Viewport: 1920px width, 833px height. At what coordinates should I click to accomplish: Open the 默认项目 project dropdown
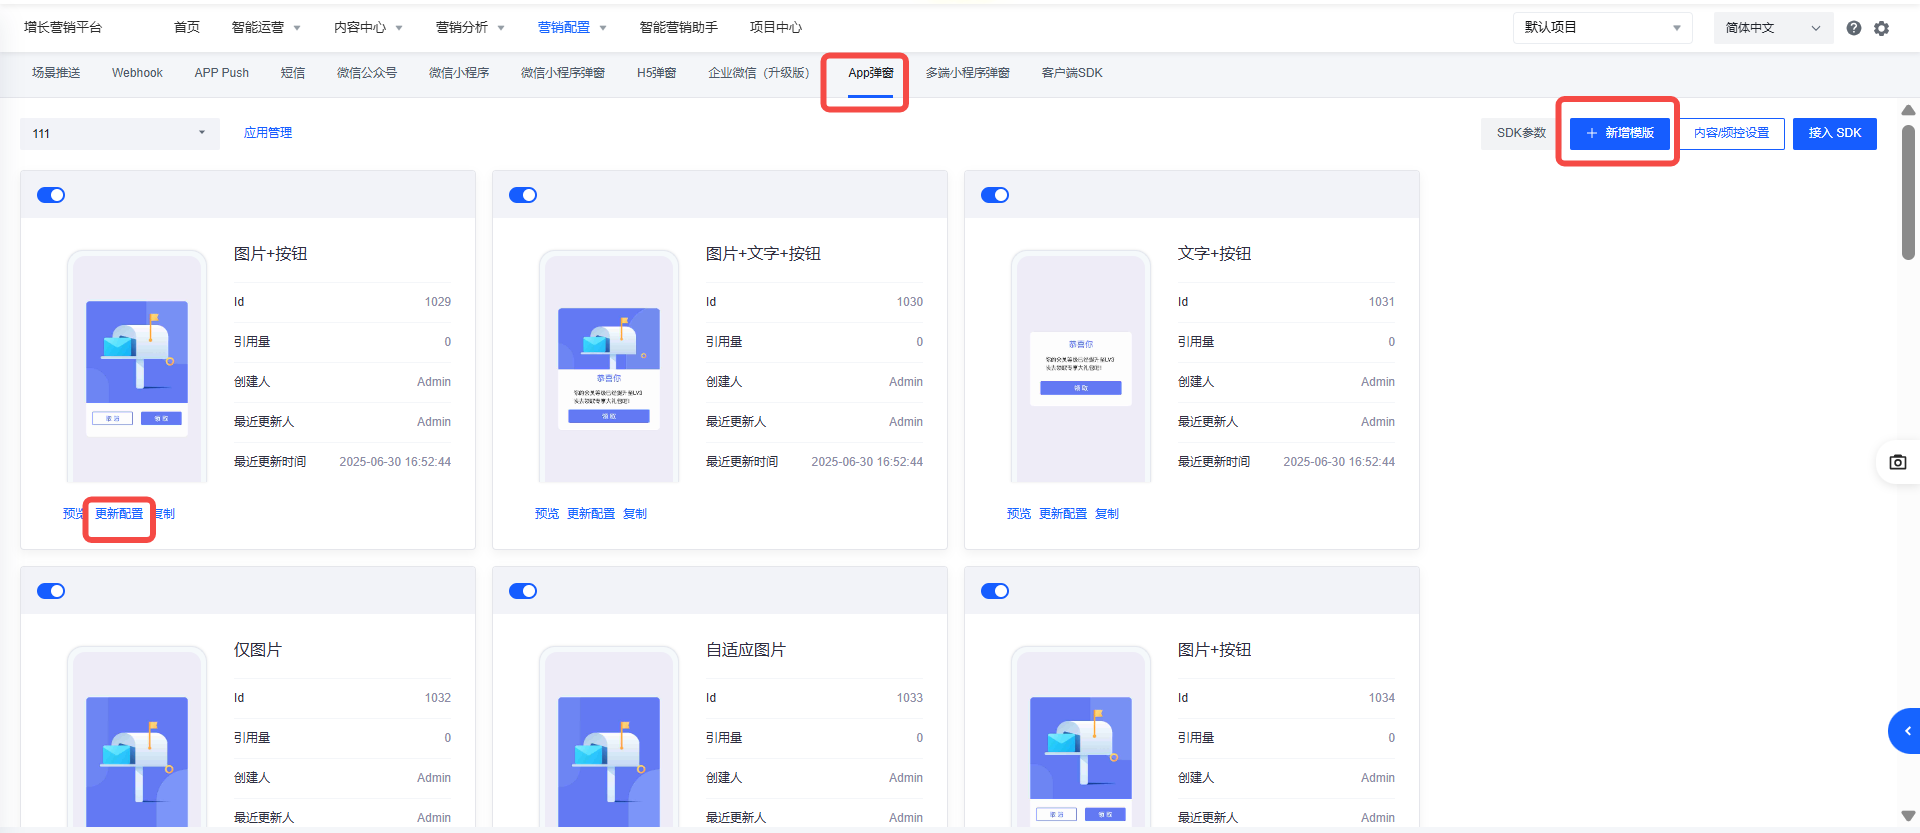(x=1602, y=28)
